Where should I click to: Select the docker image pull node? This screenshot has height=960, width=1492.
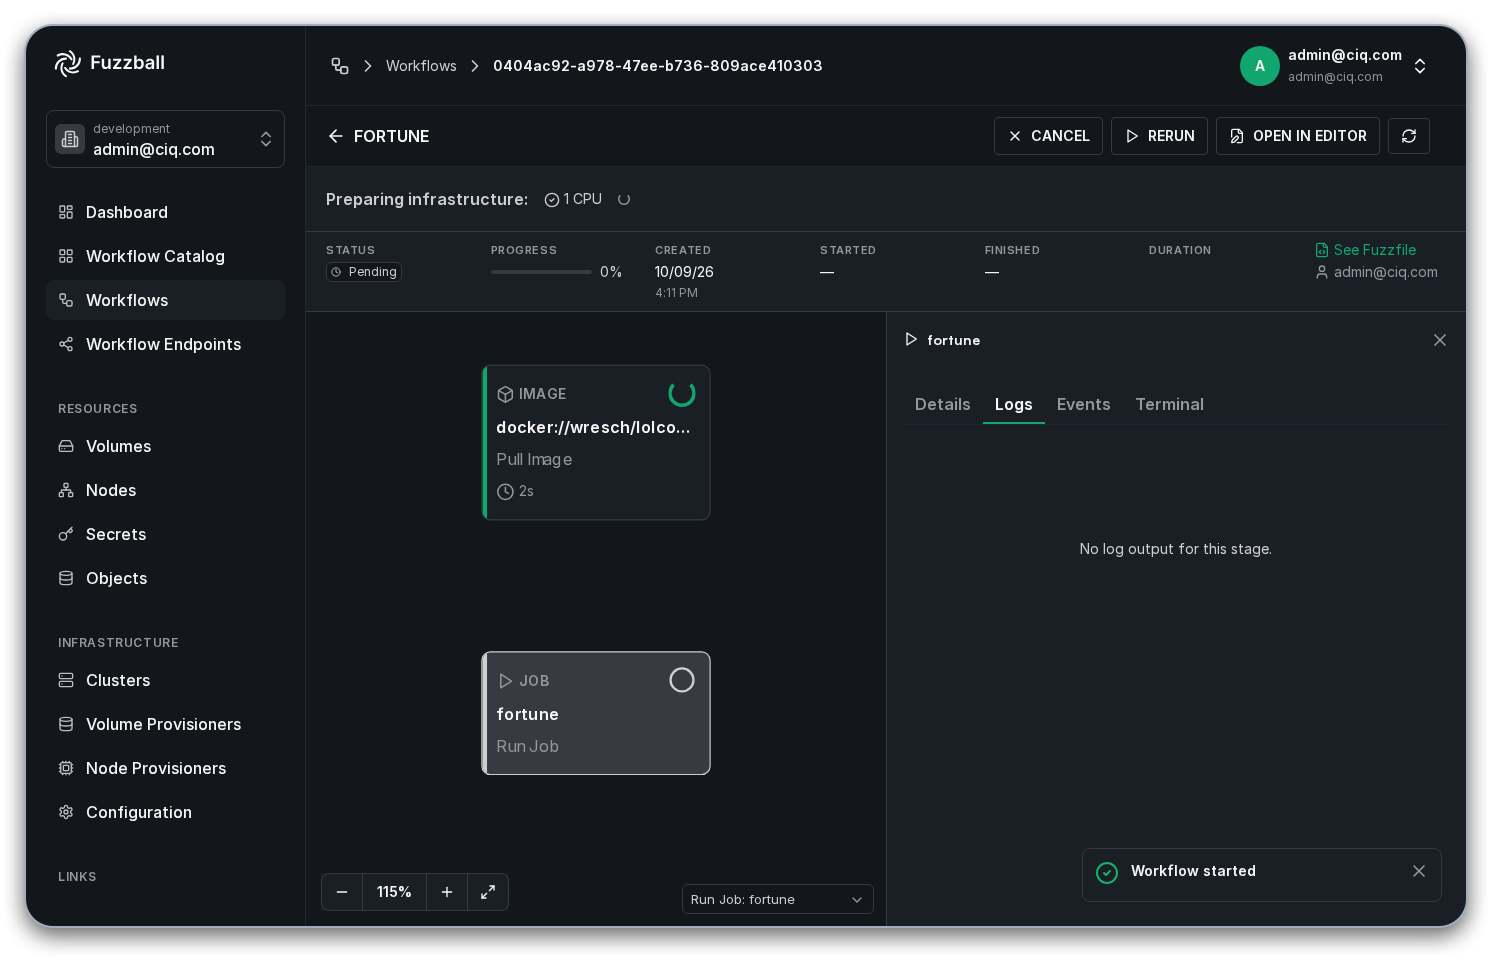pyautogui.click(x=596, y=442)
